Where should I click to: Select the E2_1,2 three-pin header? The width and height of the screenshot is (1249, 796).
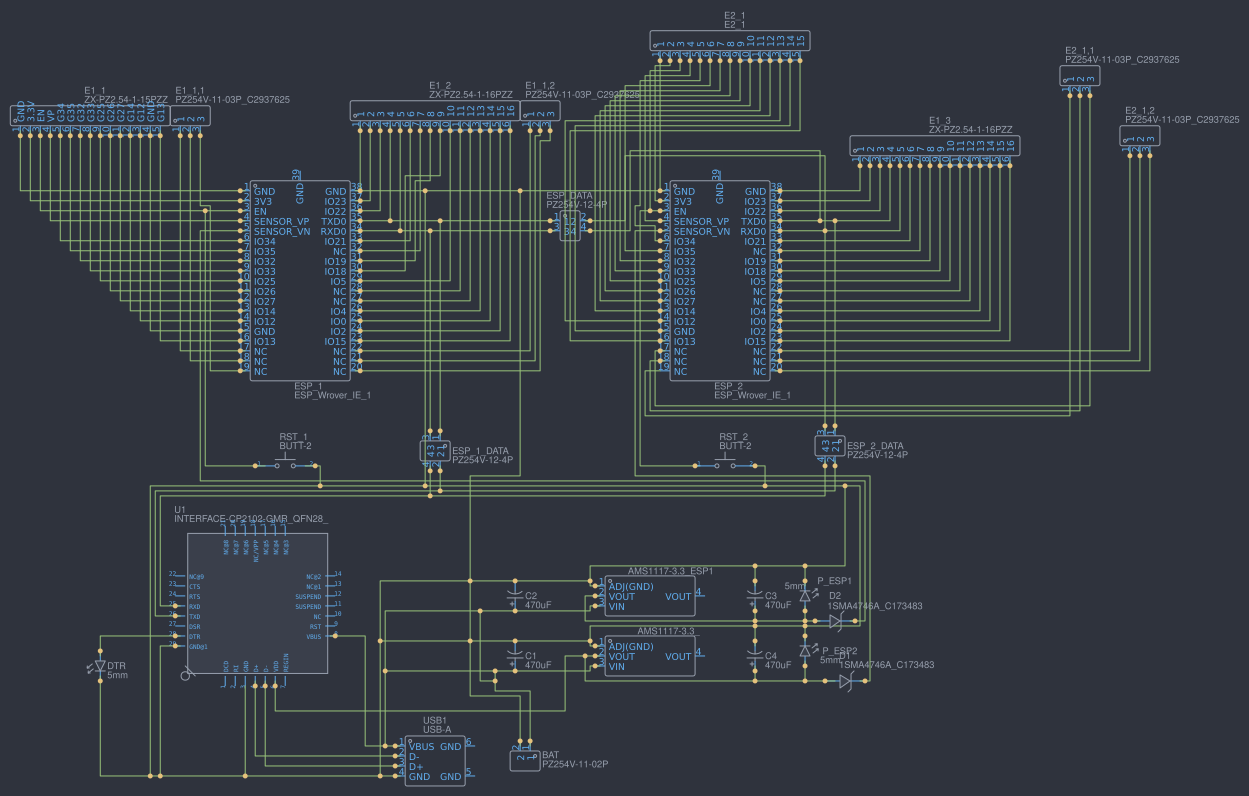(1138, 135)
